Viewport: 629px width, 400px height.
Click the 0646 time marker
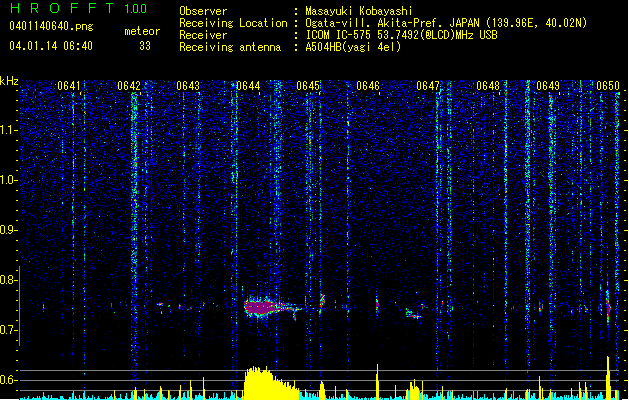368,86
